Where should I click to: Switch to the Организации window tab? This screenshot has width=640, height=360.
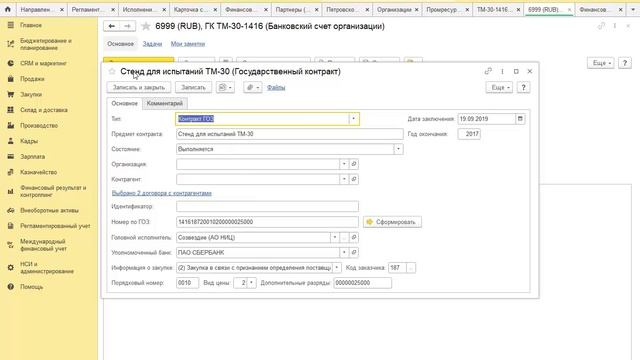(x=398, y=9)
